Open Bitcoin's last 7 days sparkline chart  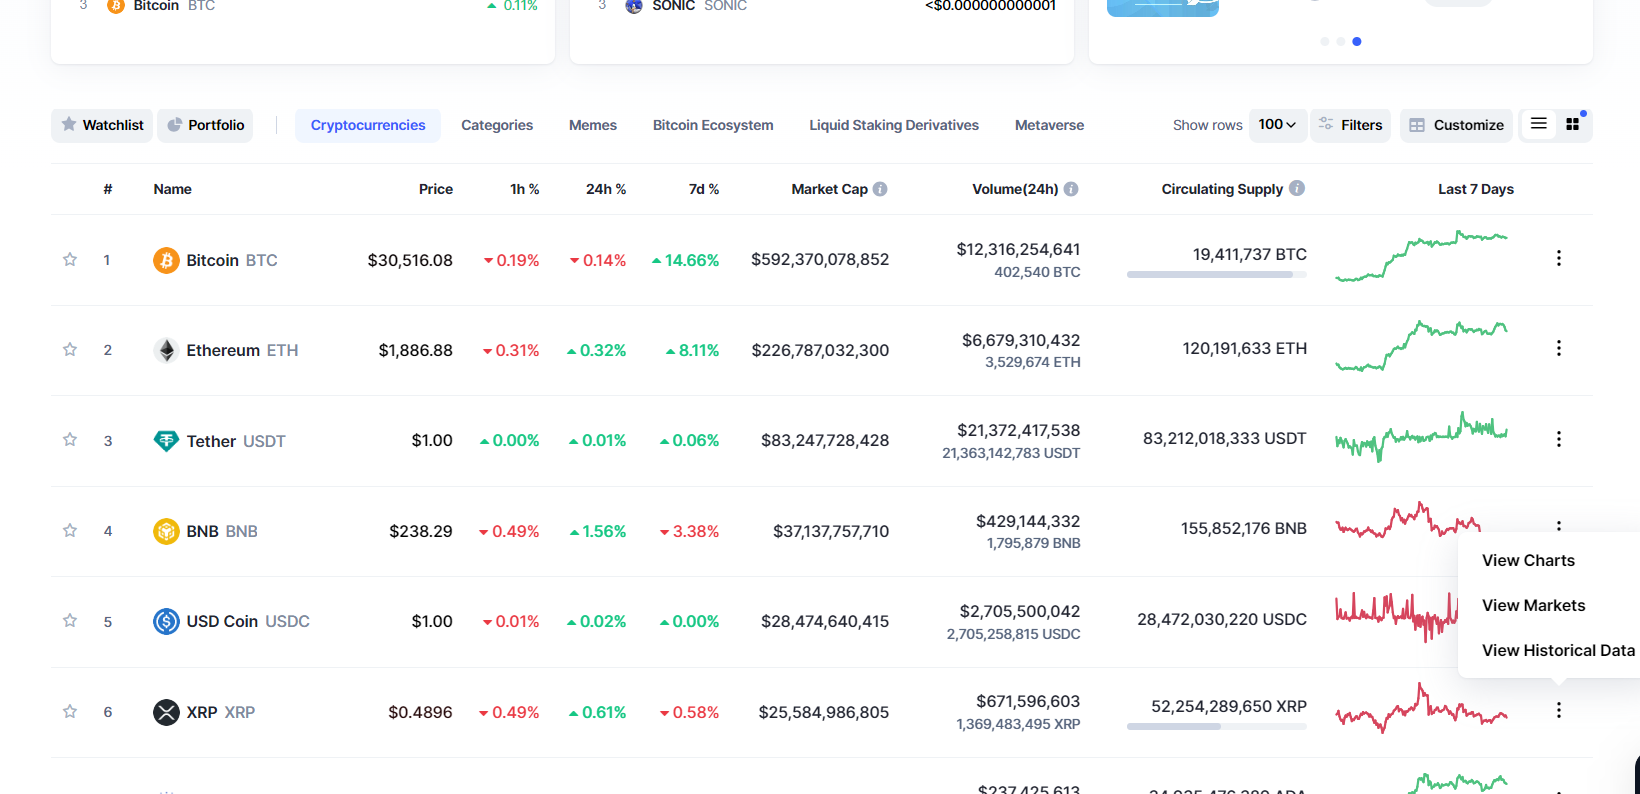[1421, 256]
